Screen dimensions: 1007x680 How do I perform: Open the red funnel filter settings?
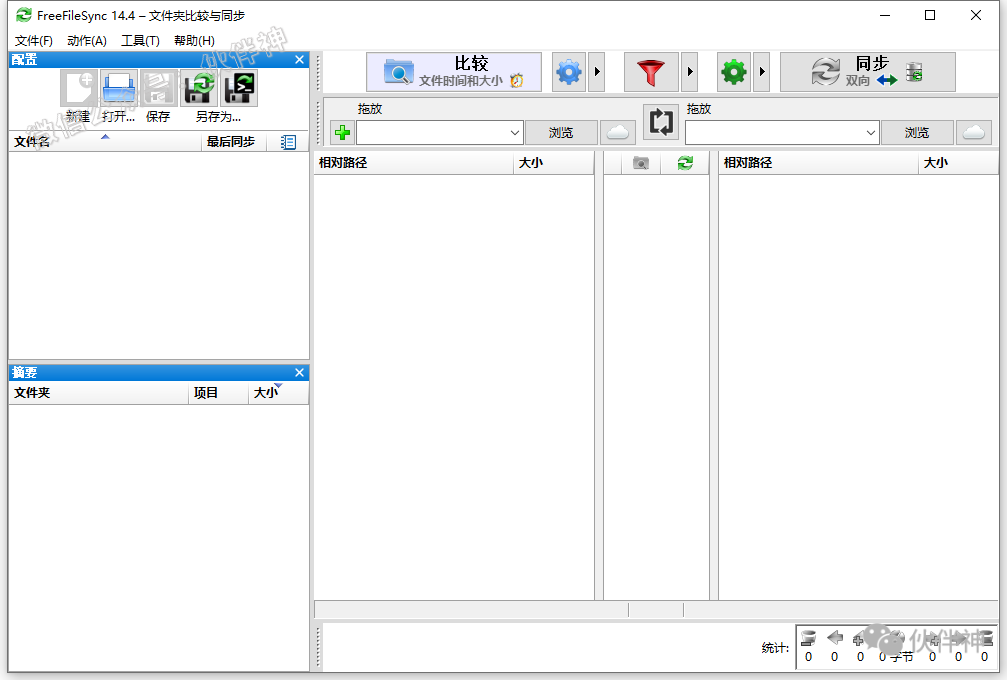(651, 72)
